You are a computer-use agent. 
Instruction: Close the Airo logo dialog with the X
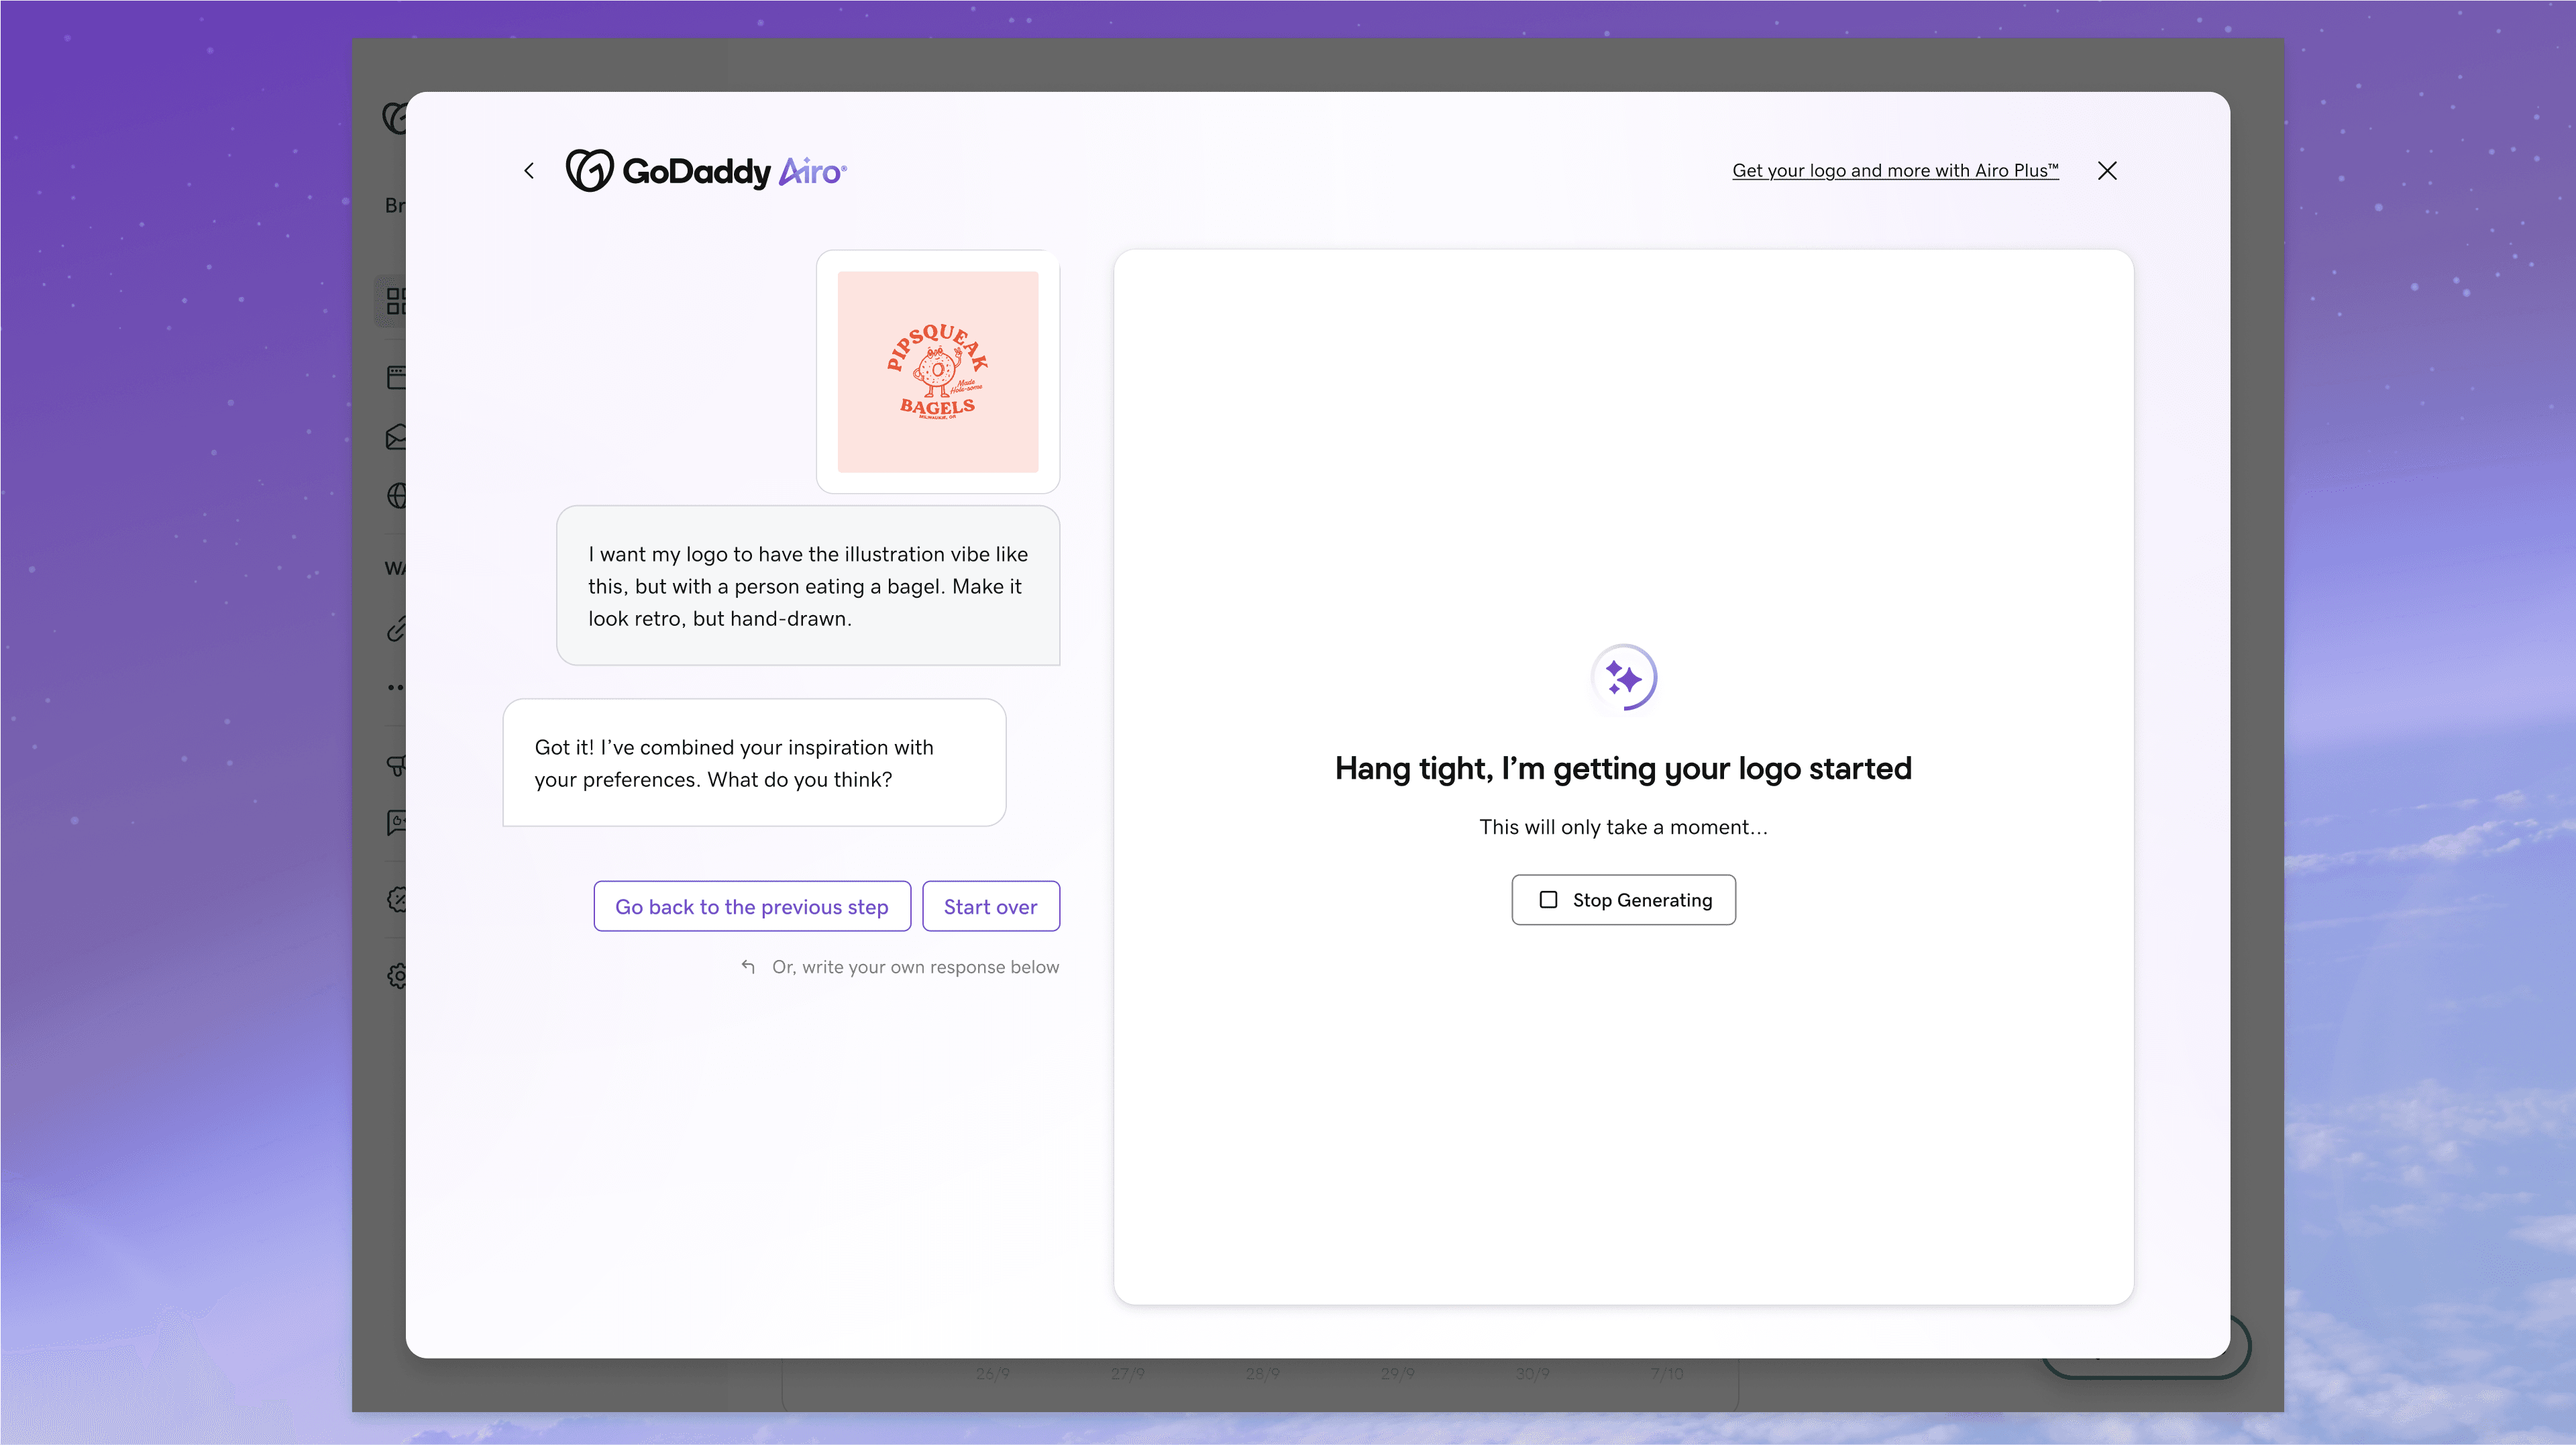click(2107, 171)
